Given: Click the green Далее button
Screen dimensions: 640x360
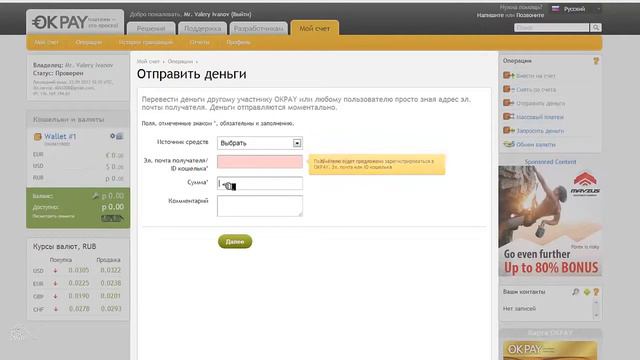Looking at the screenshot, I should click(x=235, y=242).
